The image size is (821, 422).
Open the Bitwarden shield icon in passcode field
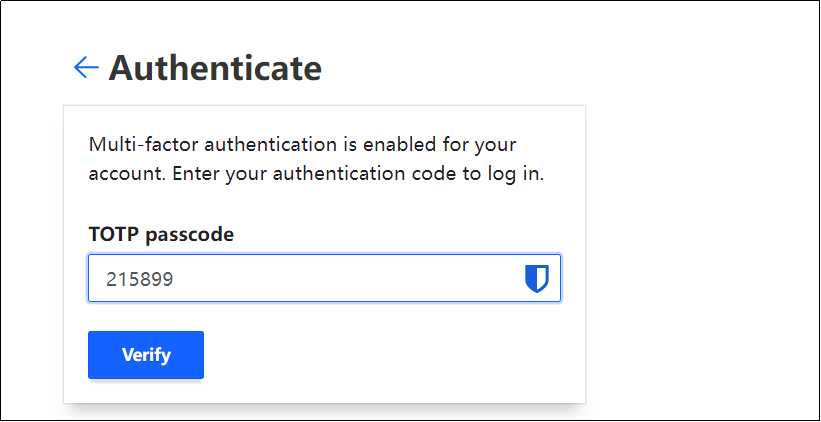(x=537, y=279)
